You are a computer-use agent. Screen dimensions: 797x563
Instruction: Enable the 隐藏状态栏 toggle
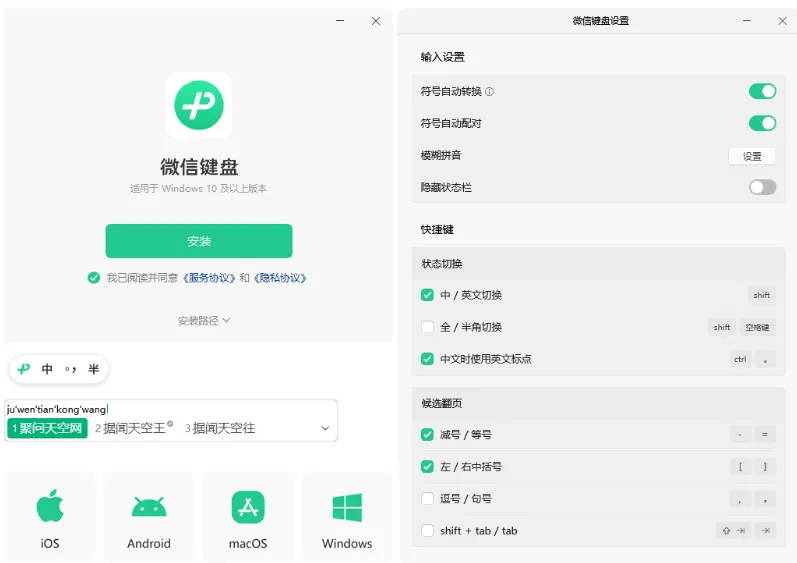pos(762,187)
